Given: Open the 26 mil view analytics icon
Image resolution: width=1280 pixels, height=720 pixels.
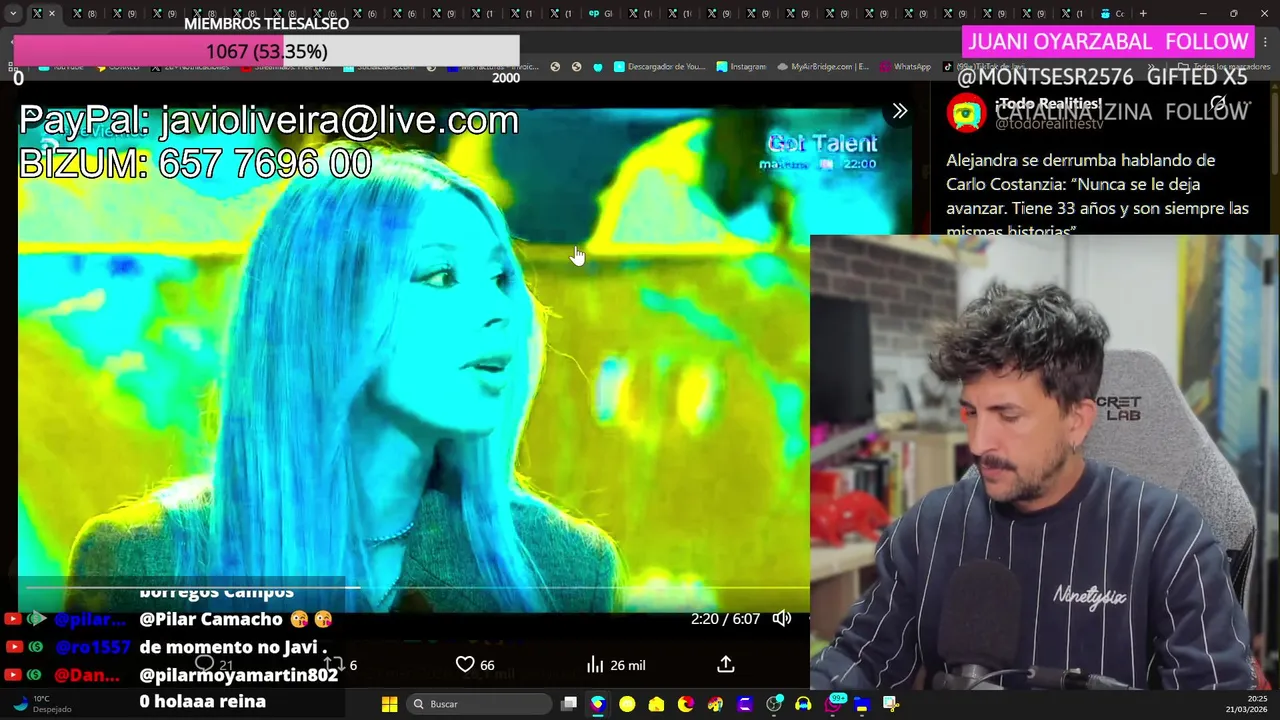Looking at the screenshot, I should 595,664.
